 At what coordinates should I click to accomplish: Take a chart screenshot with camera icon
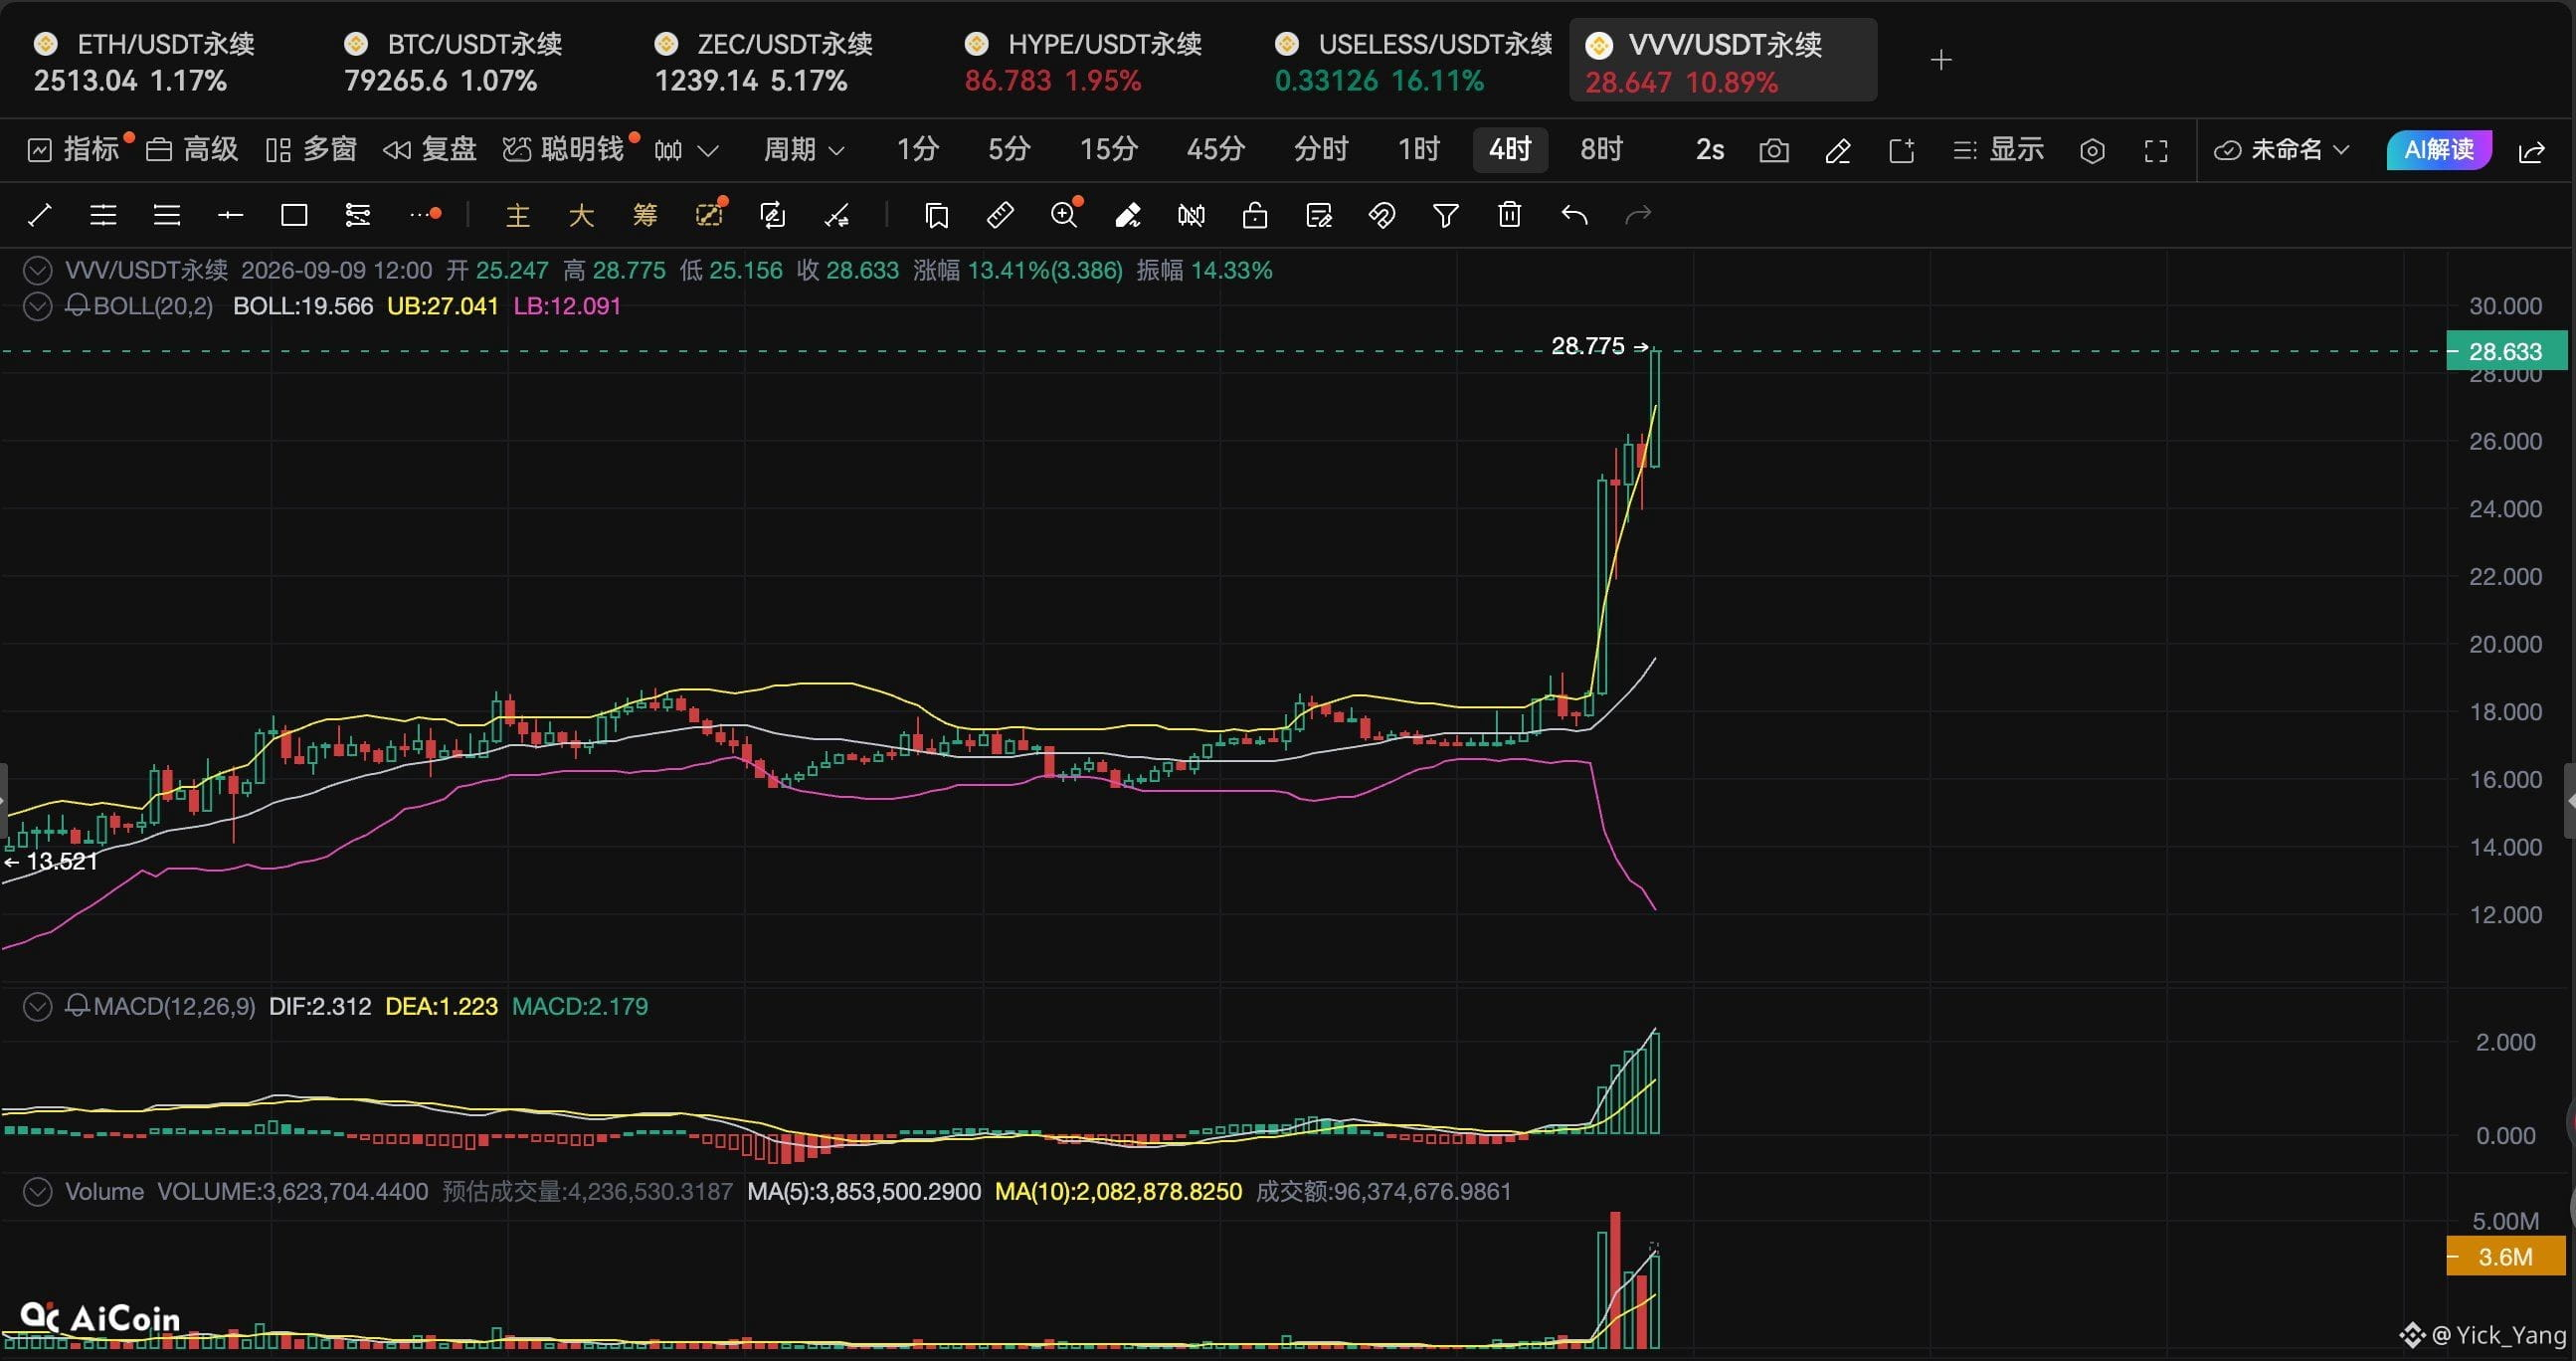click(1774, 151)
